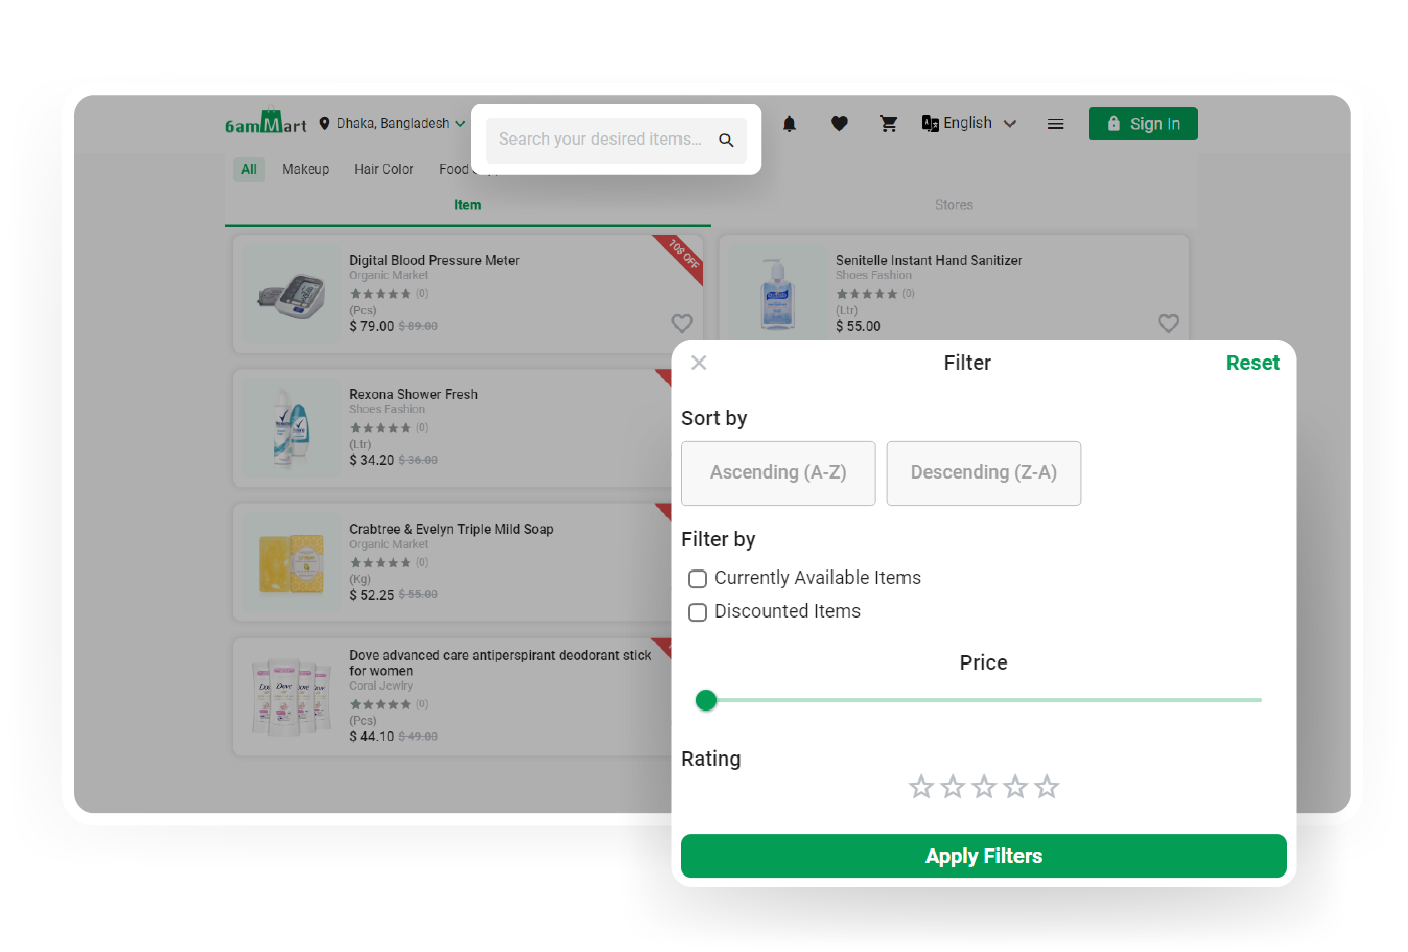Click the hamburger menu icon
Image resolution: width=1408 pixels, height=952 pixels.
[x=1055, y=124]
